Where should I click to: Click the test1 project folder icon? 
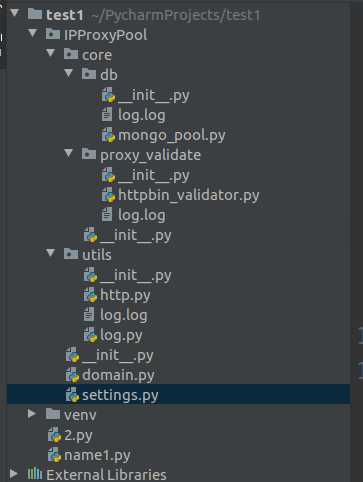[x=35, y=14]
